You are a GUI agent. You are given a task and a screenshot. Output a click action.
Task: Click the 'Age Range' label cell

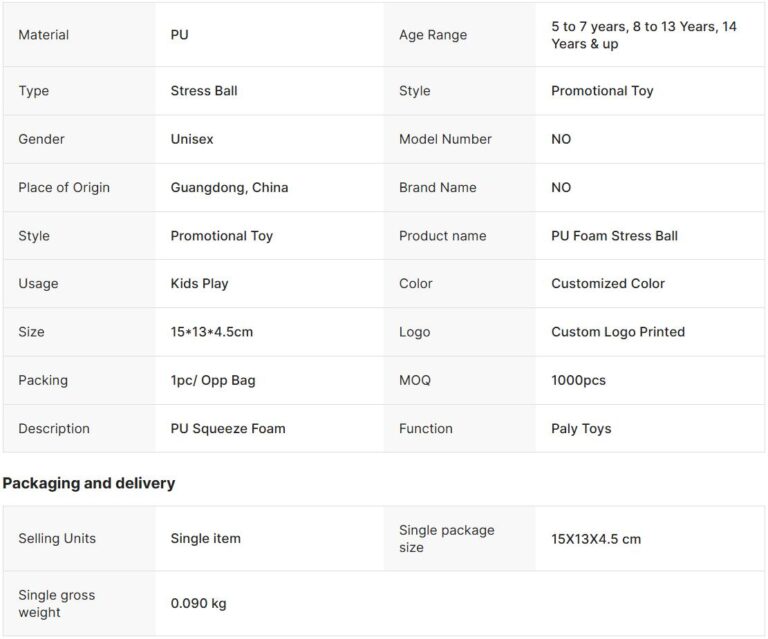432,35
